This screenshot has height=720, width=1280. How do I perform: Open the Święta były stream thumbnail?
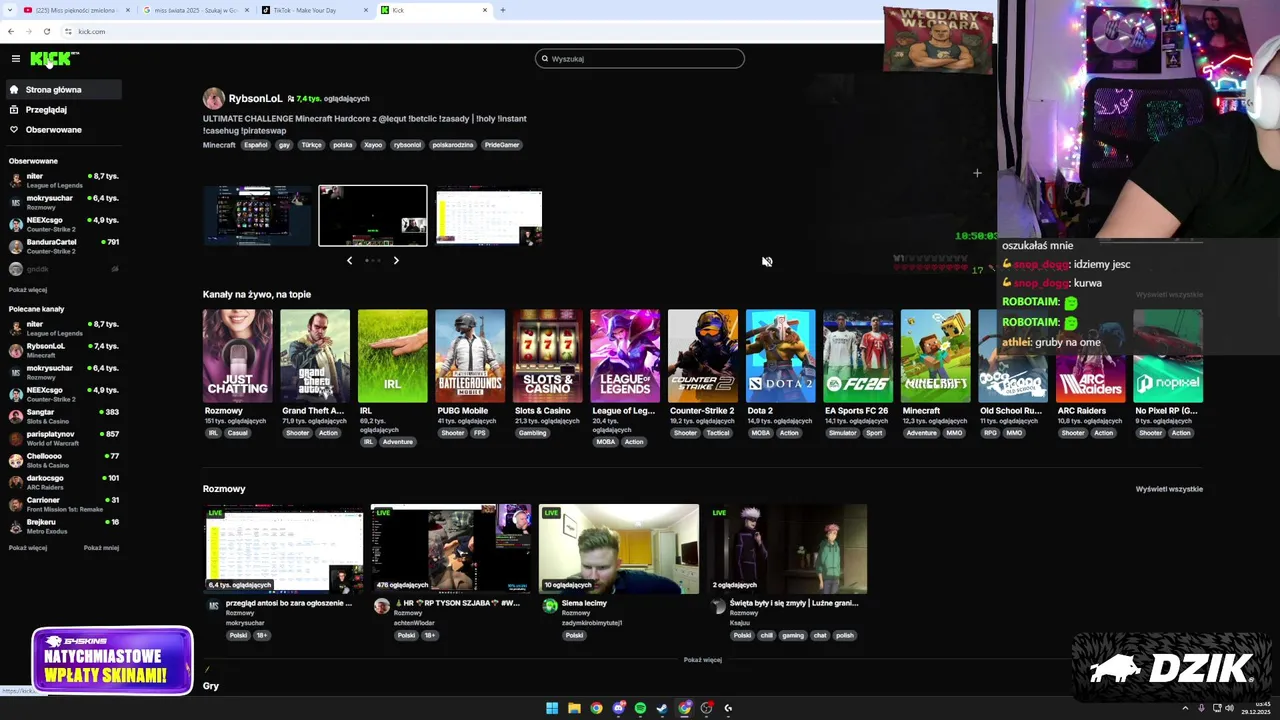pyautogui.click(x=787, y=549)
